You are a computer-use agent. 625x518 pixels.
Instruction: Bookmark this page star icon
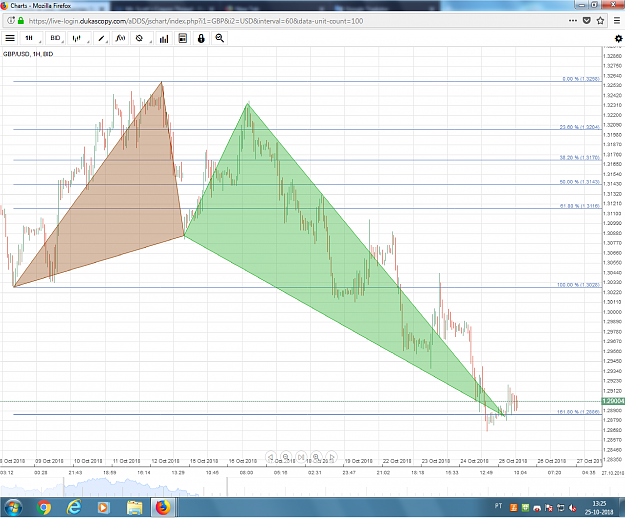pyautogui.click(x=601, y=21)
